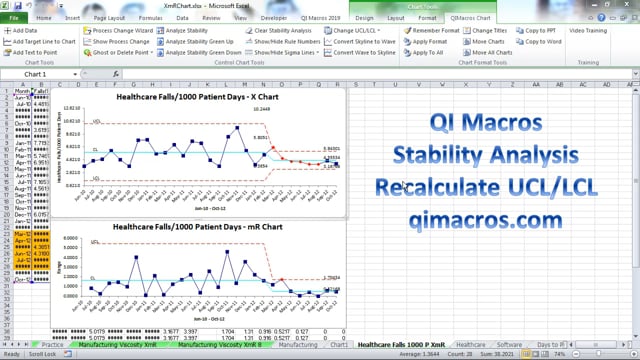Switch to Healthcare sheet tab
This screenshot has width=640, height=360.
(471, 345)
